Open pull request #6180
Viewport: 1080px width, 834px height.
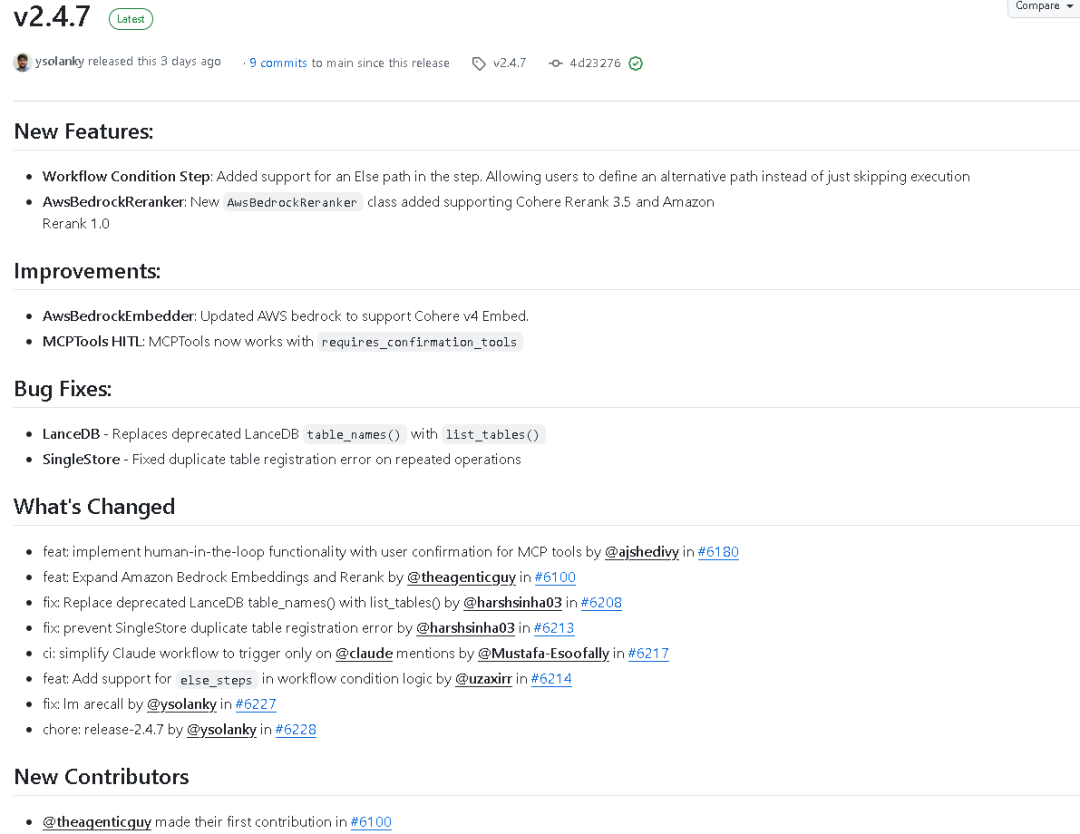pyautogui.click(x=718, y=552)
